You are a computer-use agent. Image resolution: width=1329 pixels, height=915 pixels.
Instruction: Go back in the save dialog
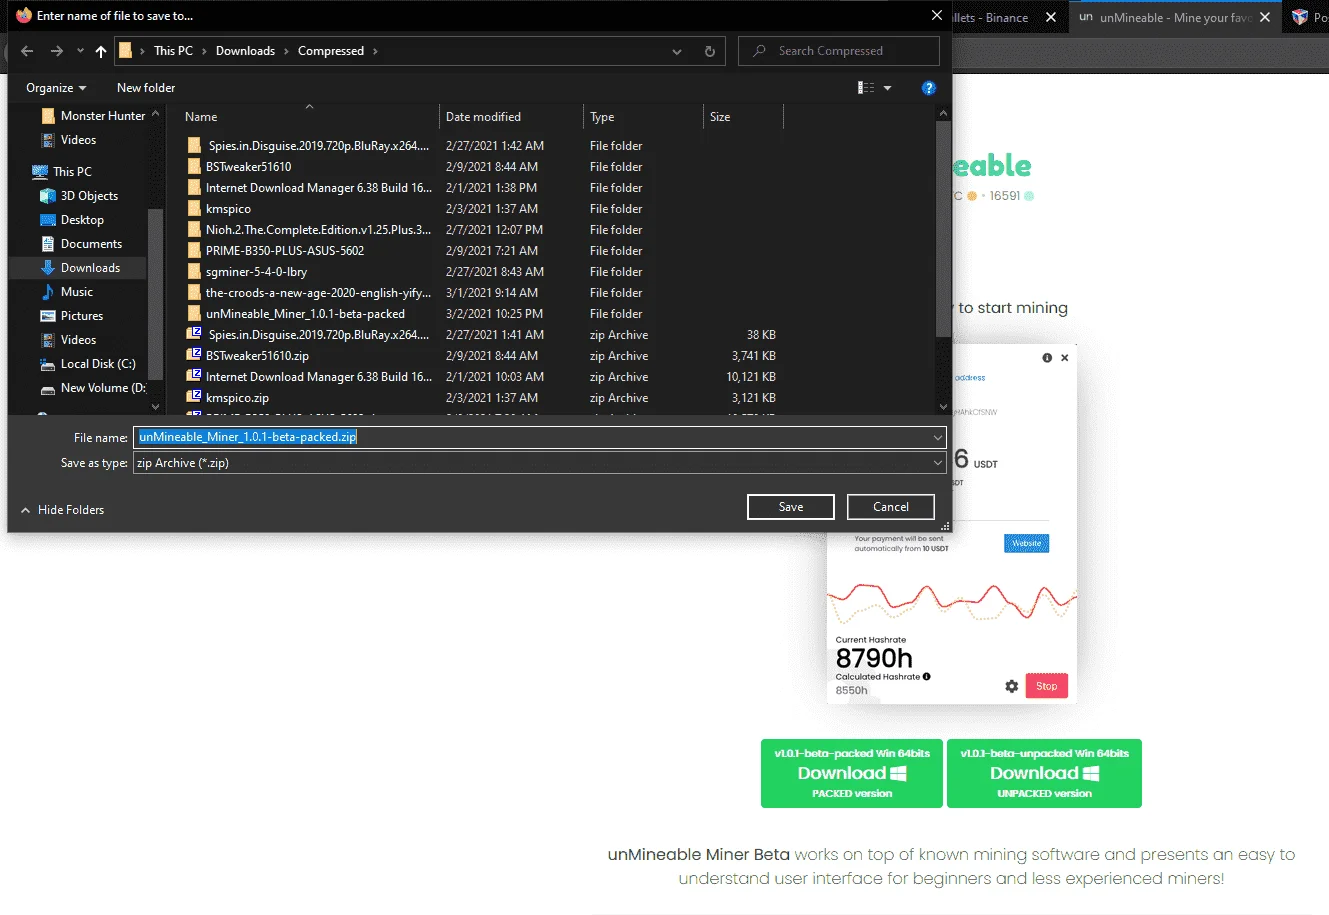[27, 51]
